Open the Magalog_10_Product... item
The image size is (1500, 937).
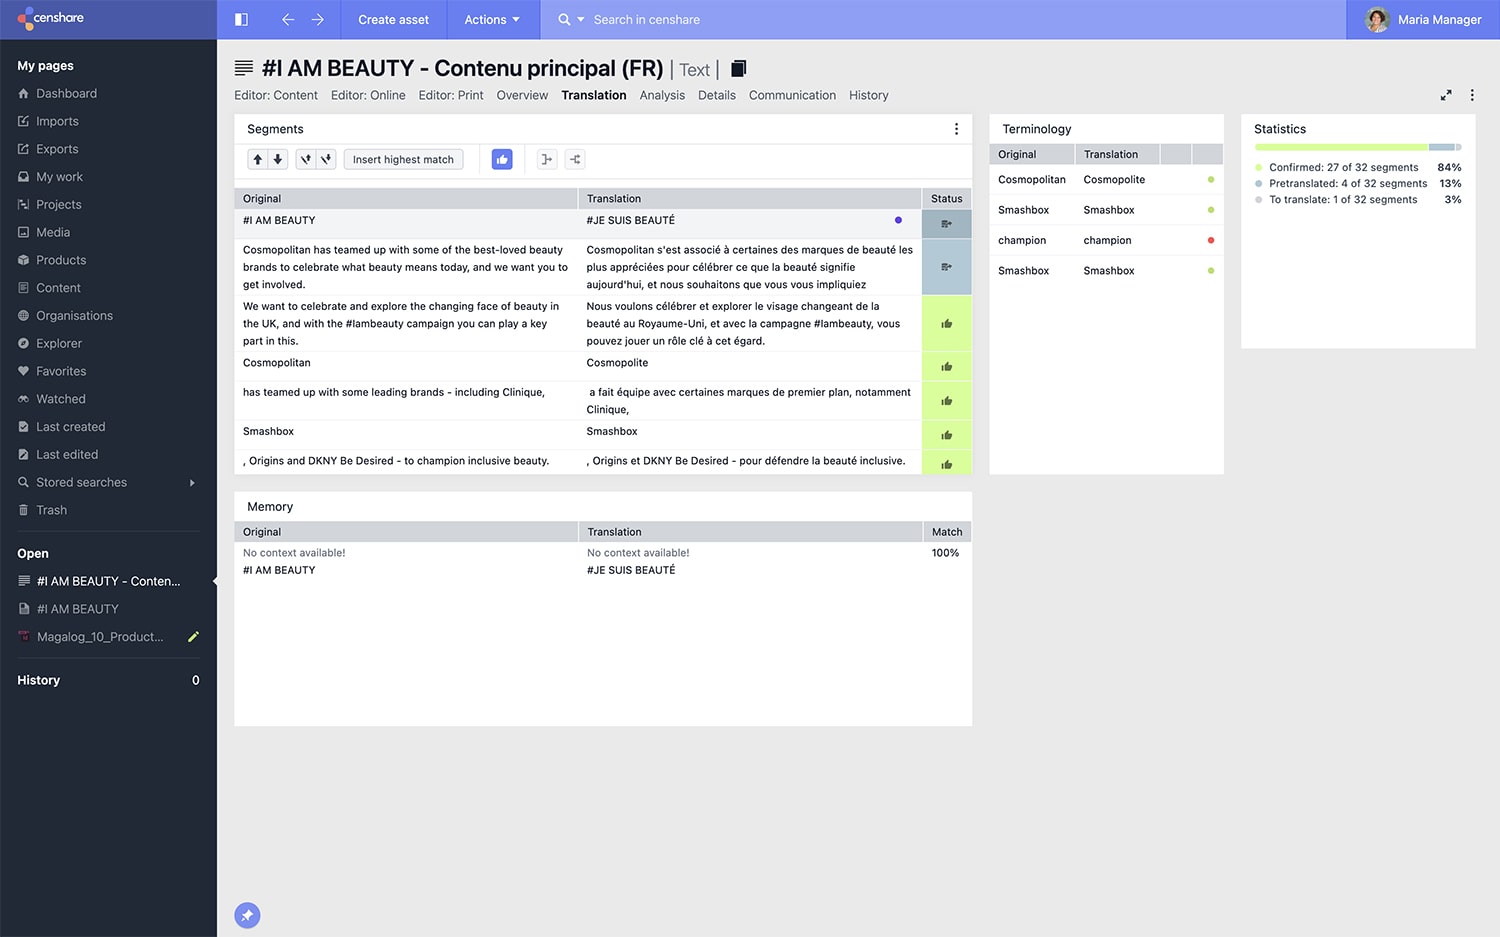100,637
